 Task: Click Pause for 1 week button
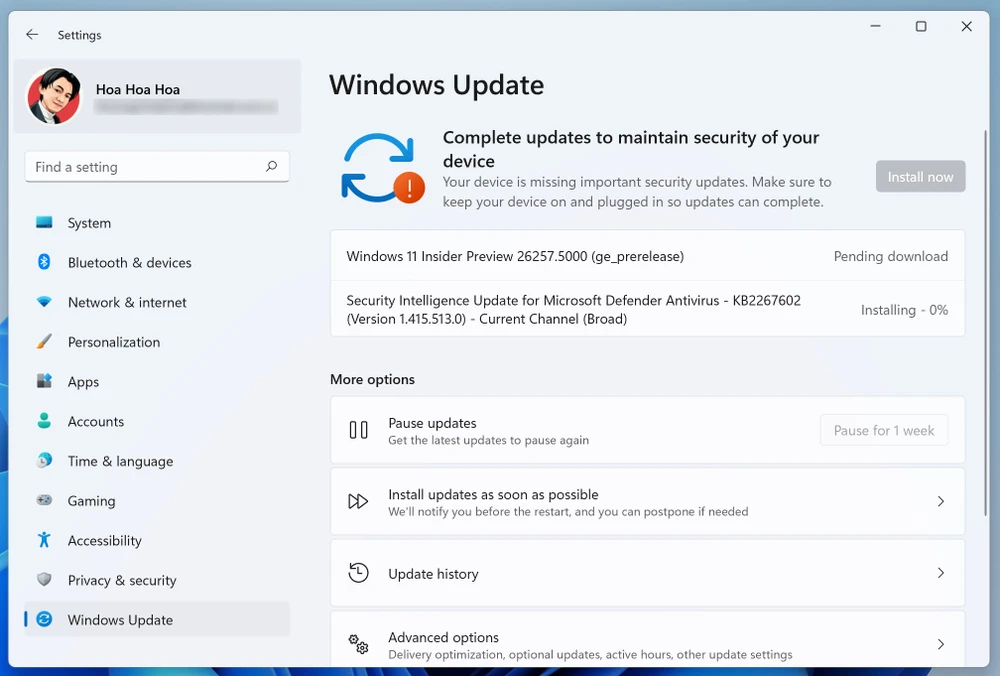pos(883,430)
